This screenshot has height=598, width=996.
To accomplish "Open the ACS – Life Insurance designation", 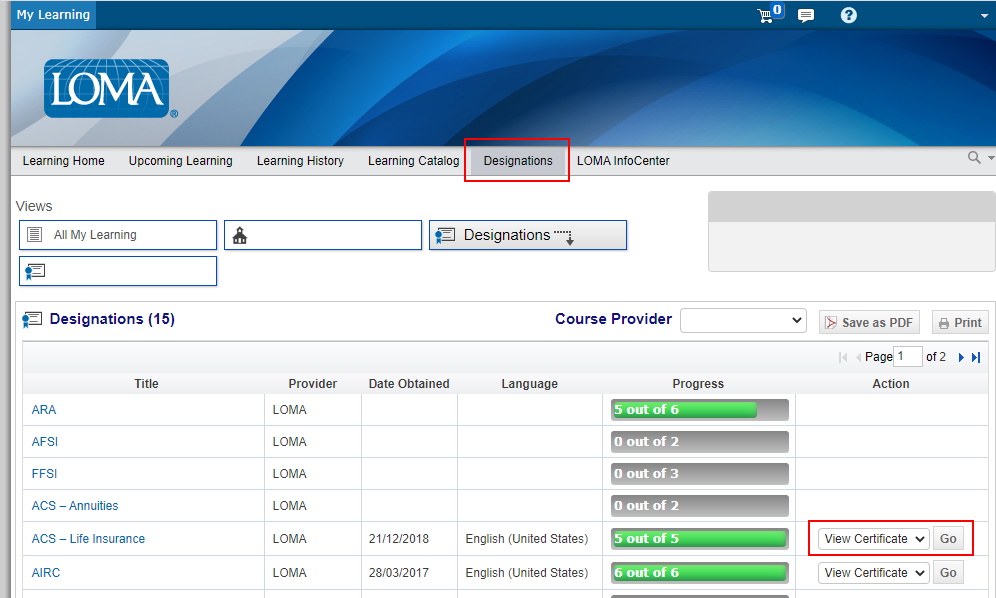I will coord(88,539).
